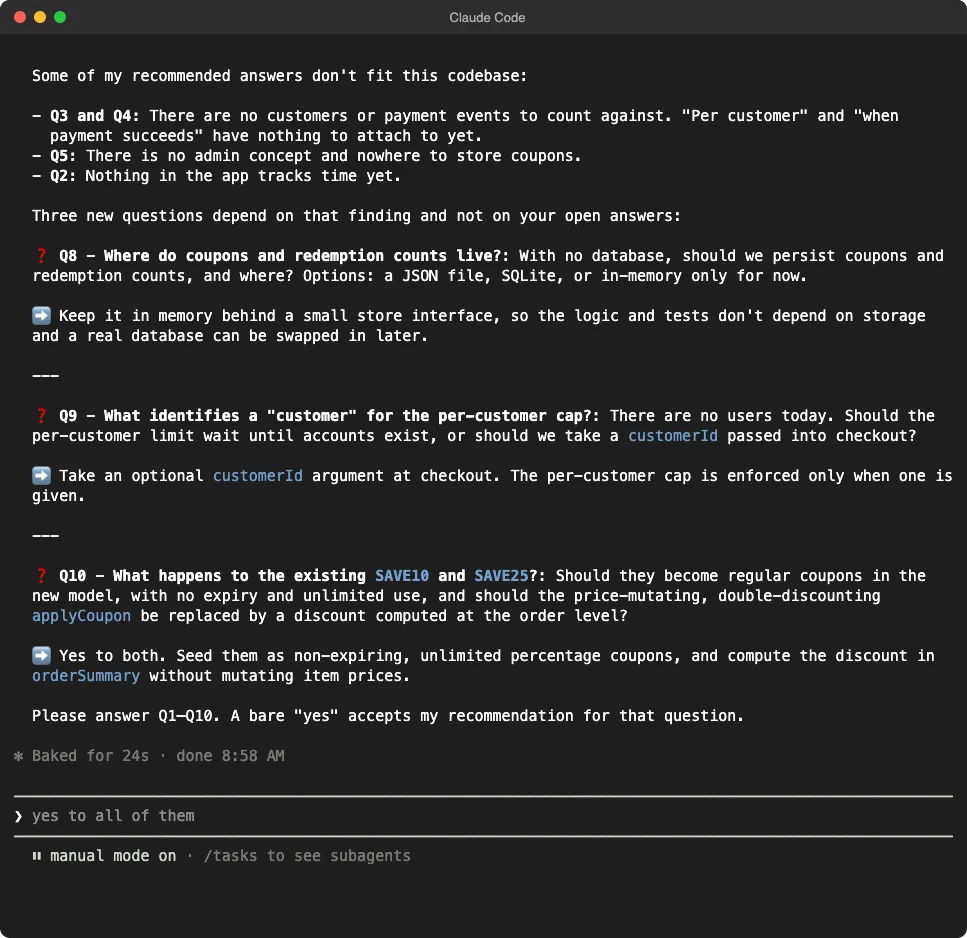The width and height of the screenshot is (967, 938).
Task: Click the red question mark beside Q10
Action: (41, 576)
